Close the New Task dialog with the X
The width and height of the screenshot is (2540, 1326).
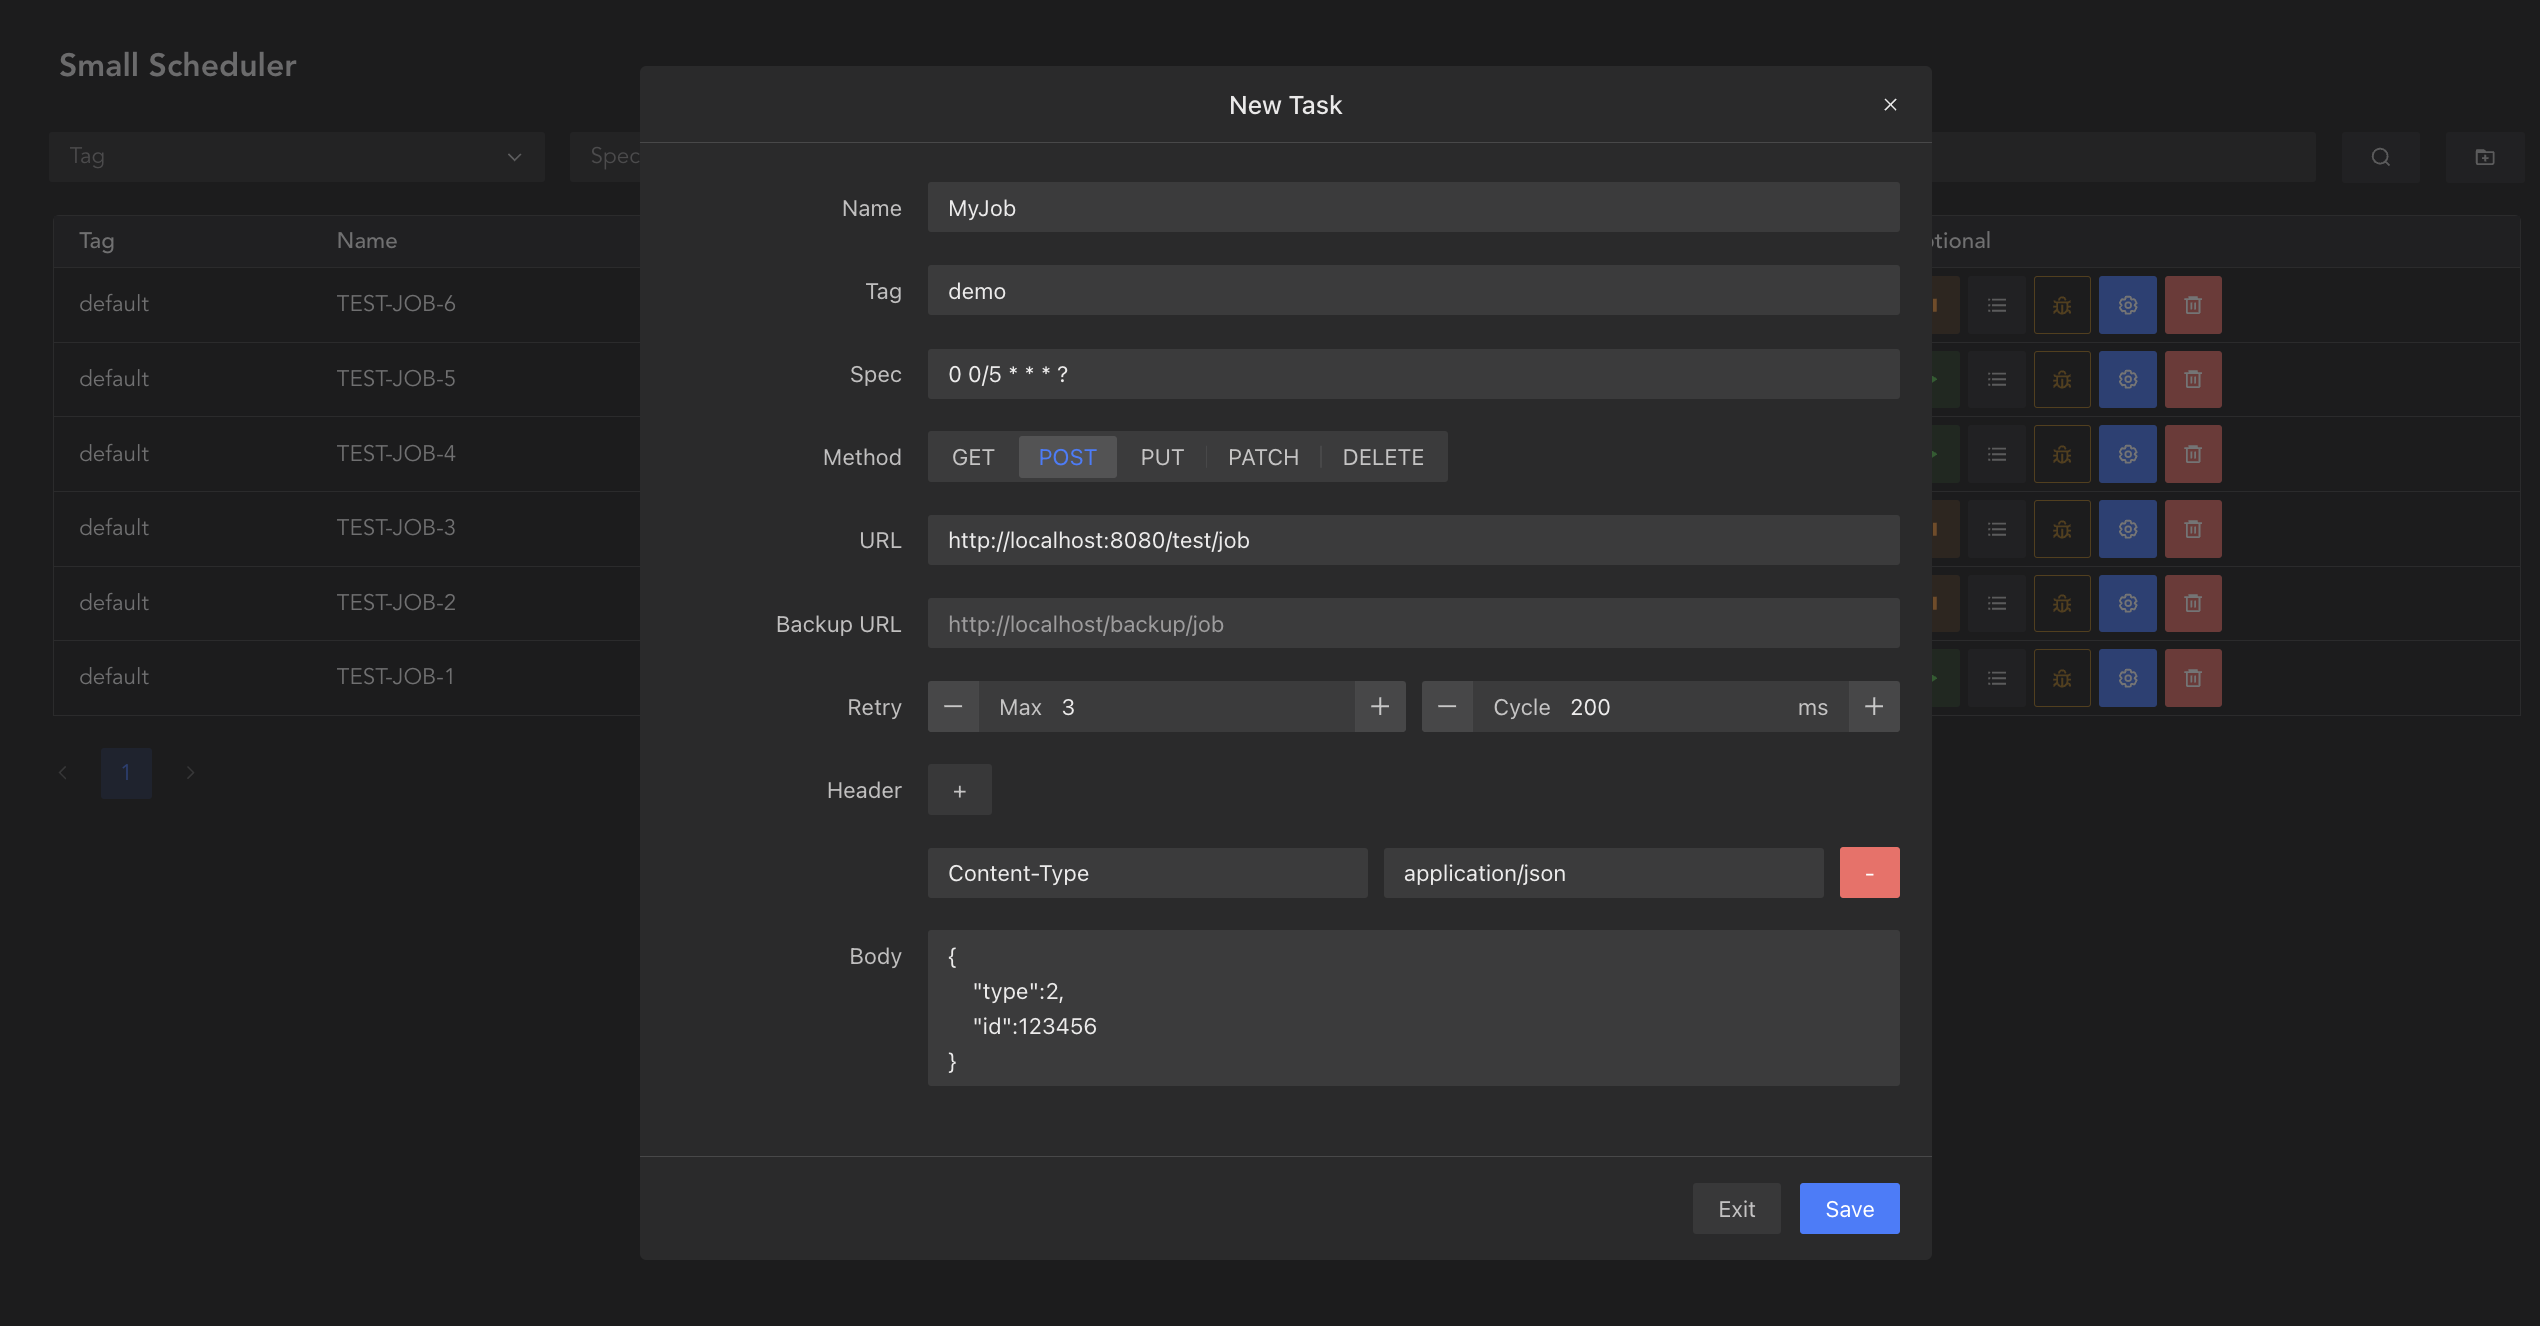tap(1890, 104)
